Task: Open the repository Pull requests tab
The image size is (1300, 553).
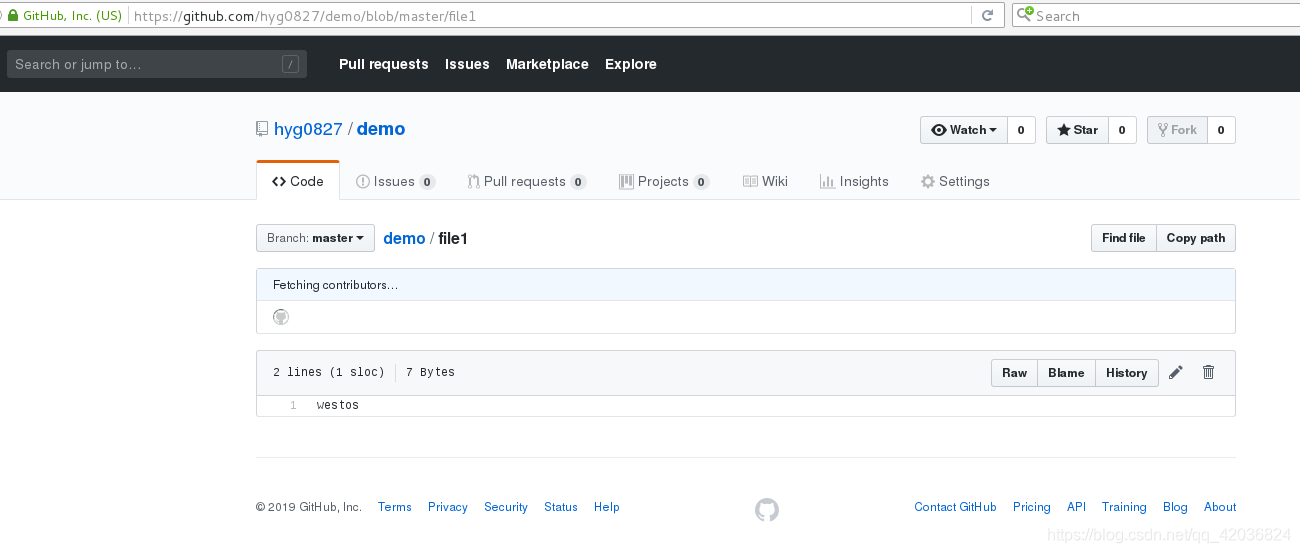Action: click(x=526, y=181)
